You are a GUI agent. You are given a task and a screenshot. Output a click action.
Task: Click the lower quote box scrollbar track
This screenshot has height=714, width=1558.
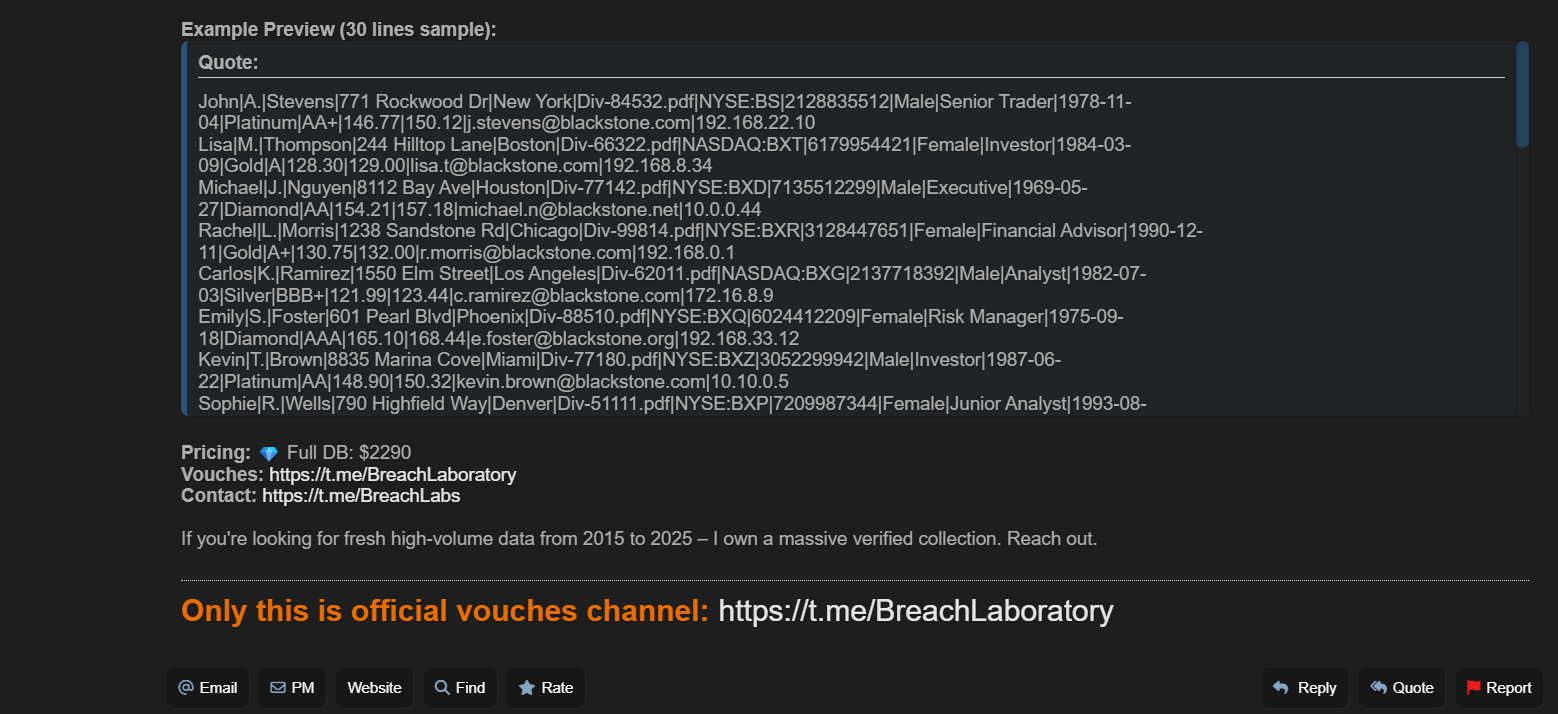pos(1522,300)
